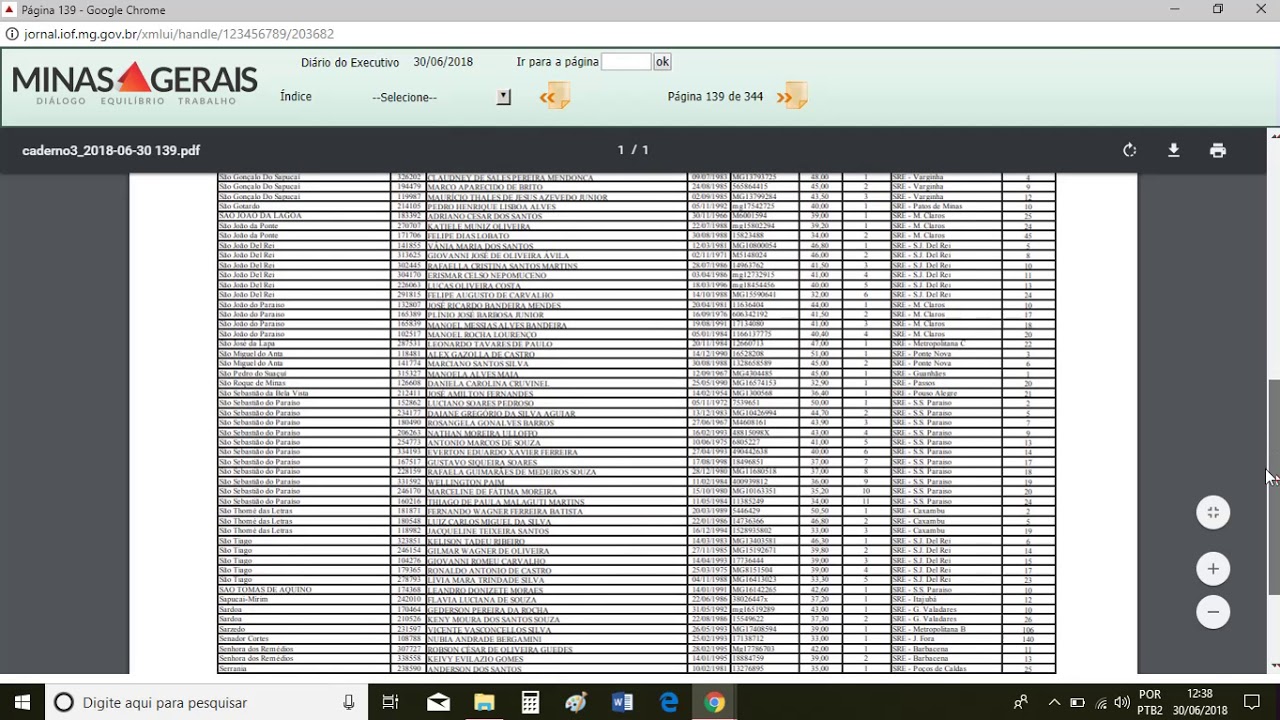Click the Minas Gerais logo
1280x720 pixels.
click(x=135, y=83)
